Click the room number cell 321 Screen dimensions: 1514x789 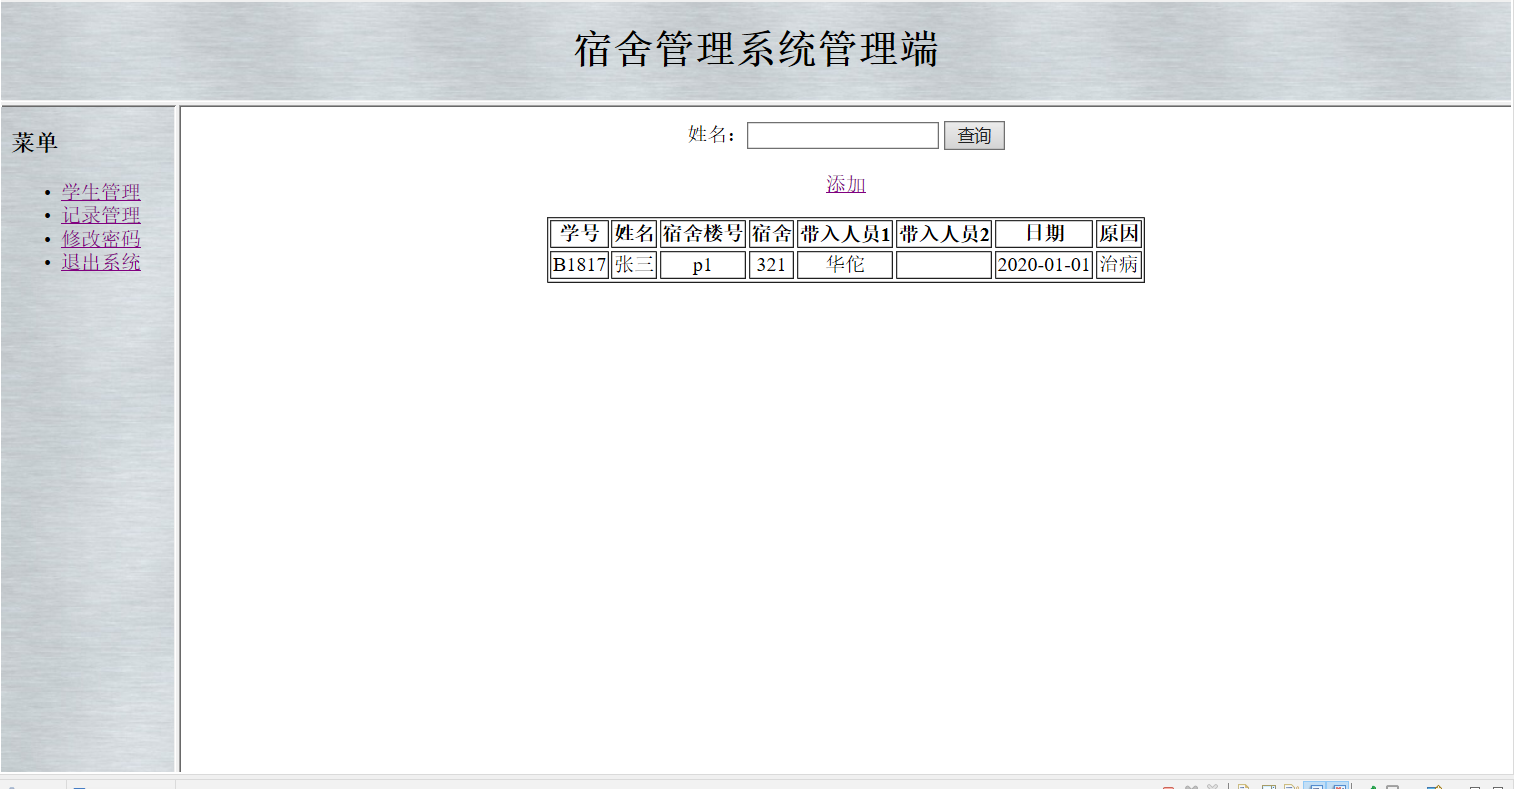point(770,264)
